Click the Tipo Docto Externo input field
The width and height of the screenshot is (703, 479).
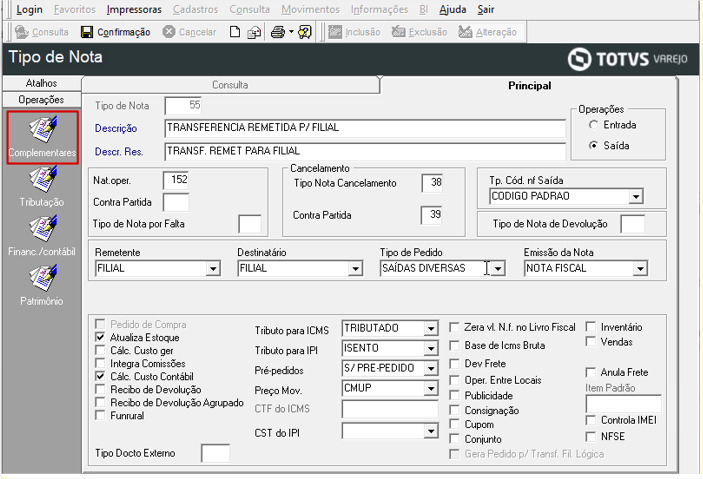pyautogui.click(x=215, y=453)
